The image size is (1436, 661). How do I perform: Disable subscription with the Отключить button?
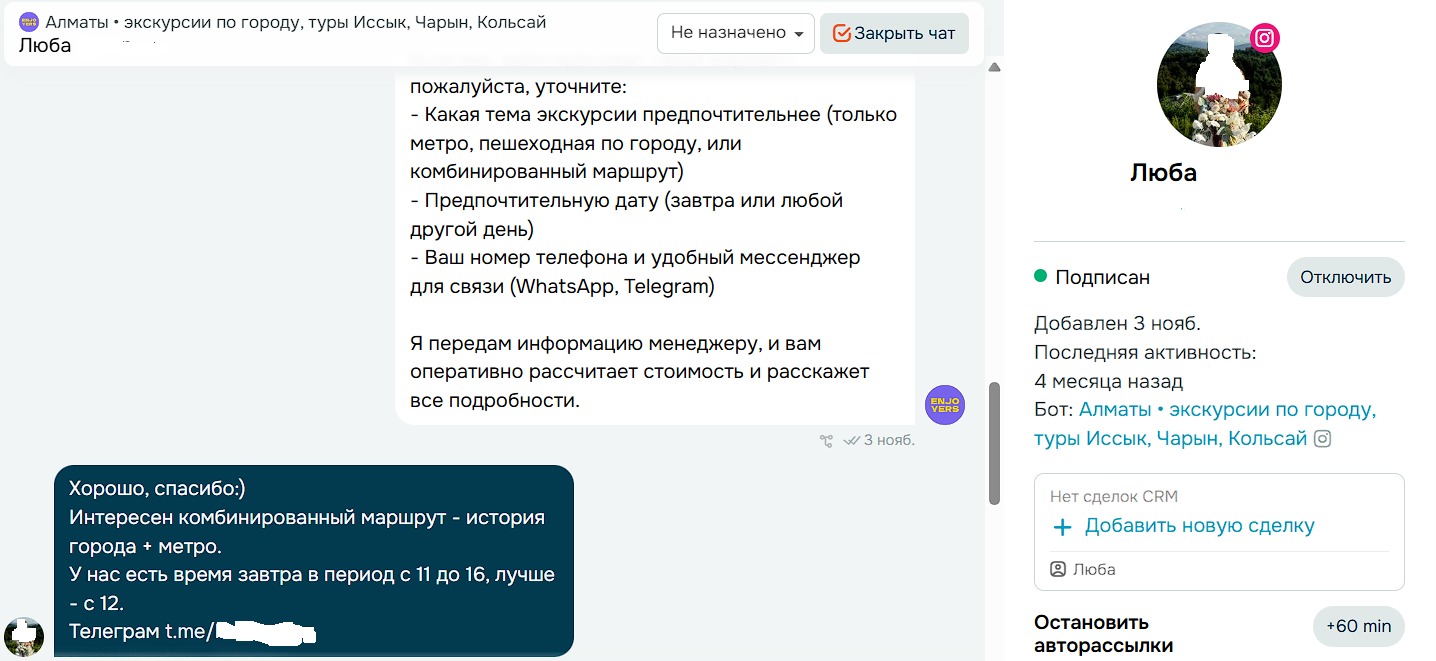pos(1345,277)
